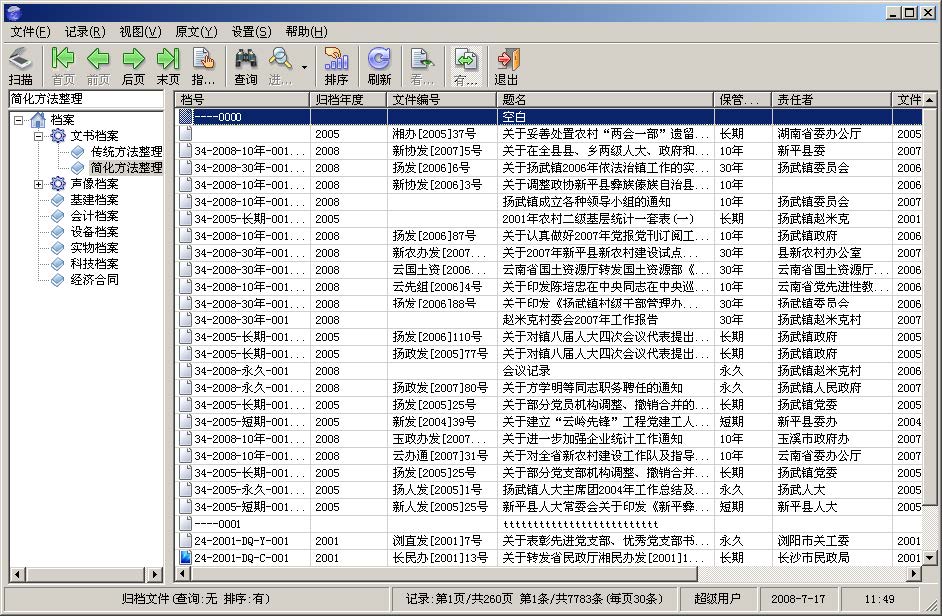Open the 设置 menu
This screenshot has width=942, height=616.
tap(250, 32)
